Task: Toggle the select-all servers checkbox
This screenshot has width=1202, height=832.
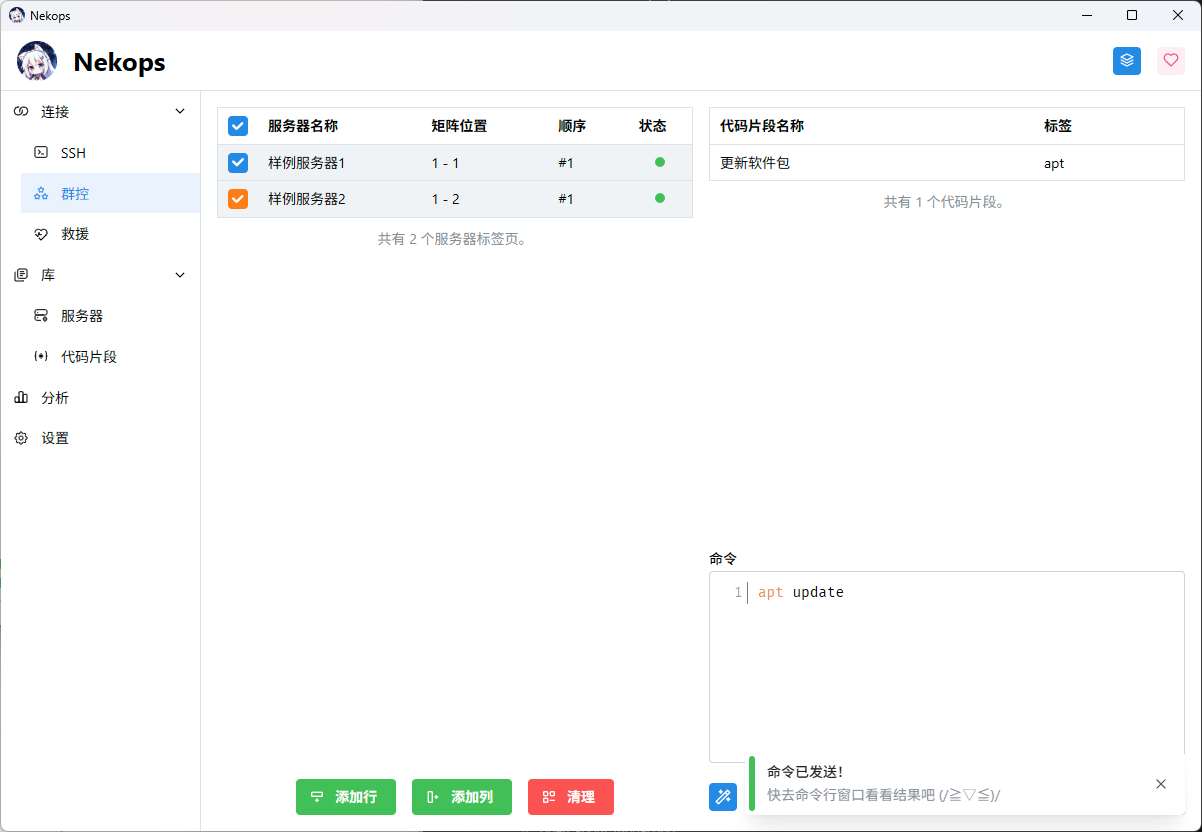Action: pyautogui.click(x=238, y=126)
